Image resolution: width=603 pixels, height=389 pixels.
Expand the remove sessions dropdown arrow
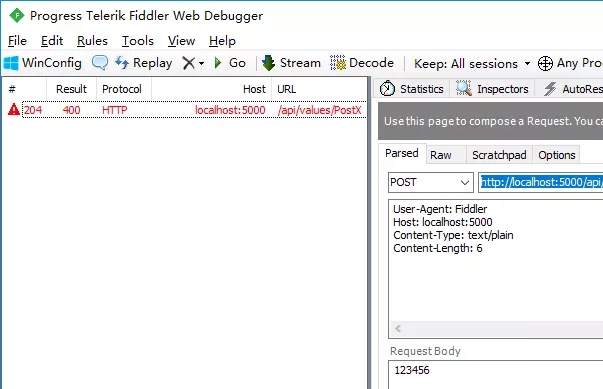202,63
